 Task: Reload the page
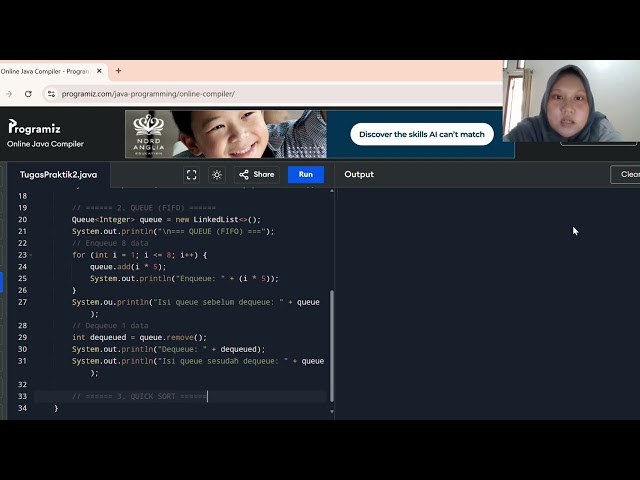[x=28, y=94]
